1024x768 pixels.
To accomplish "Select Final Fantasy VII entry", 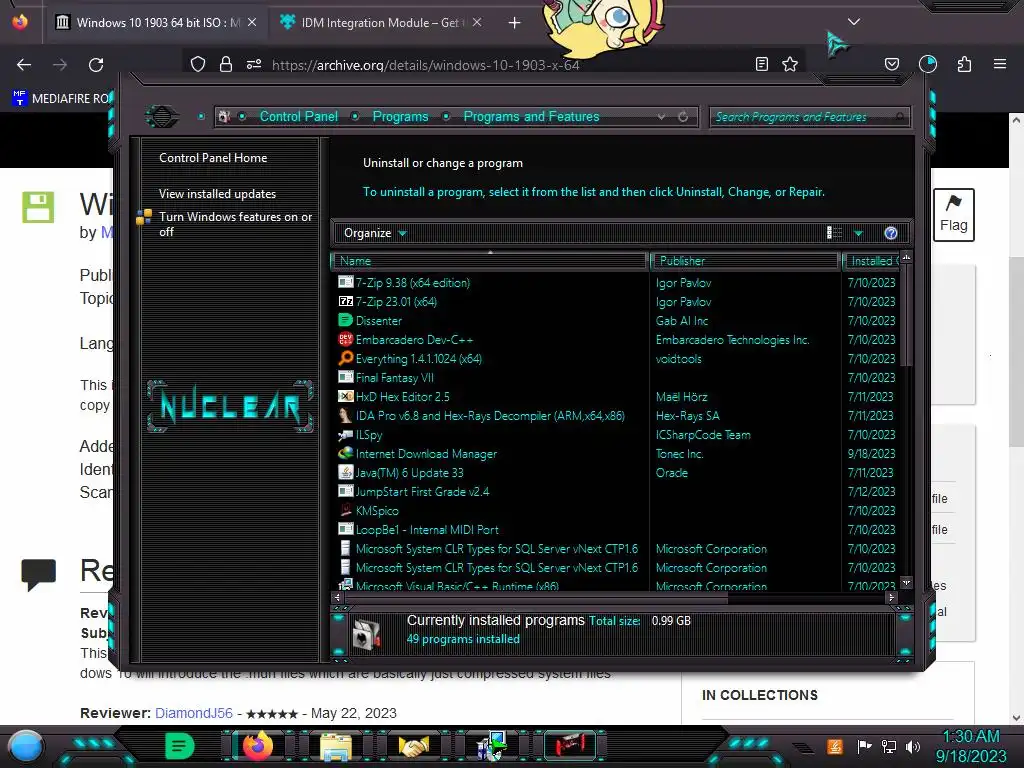I will [394, 377].
